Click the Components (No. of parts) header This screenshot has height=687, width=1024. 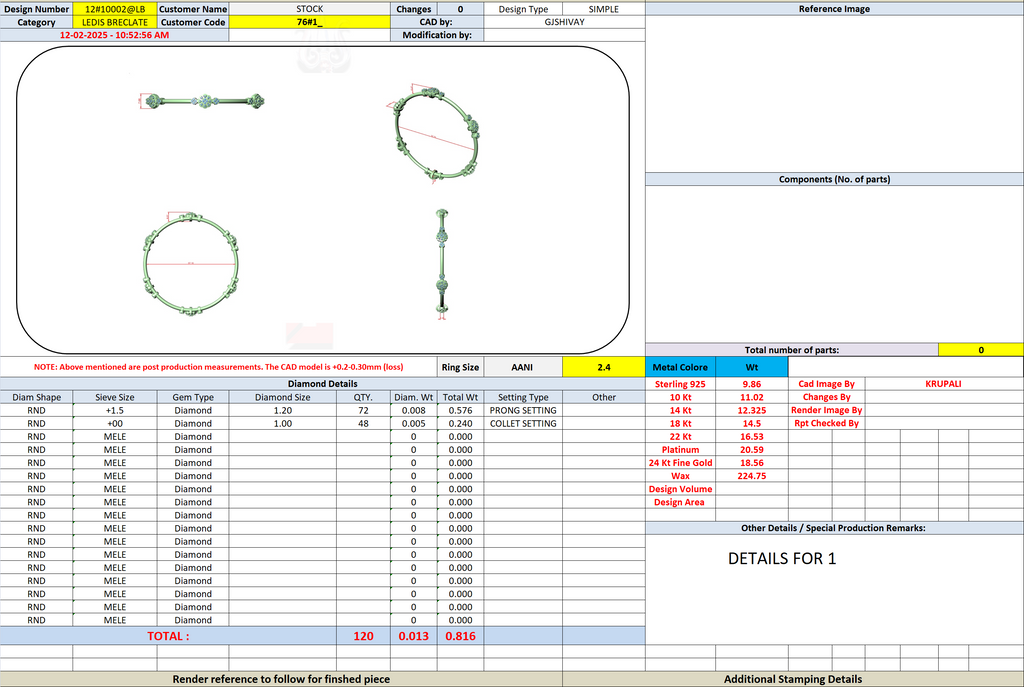pos(834,179)
